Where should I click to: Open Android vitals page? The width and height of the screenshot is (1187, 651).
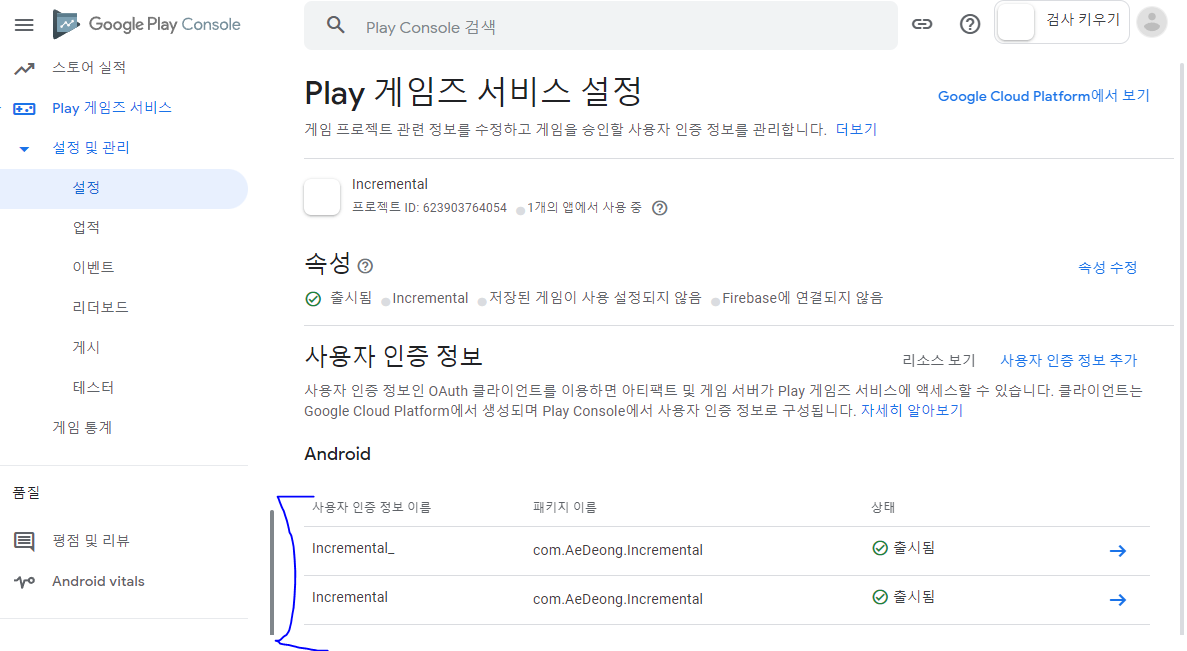pos(98,581)
